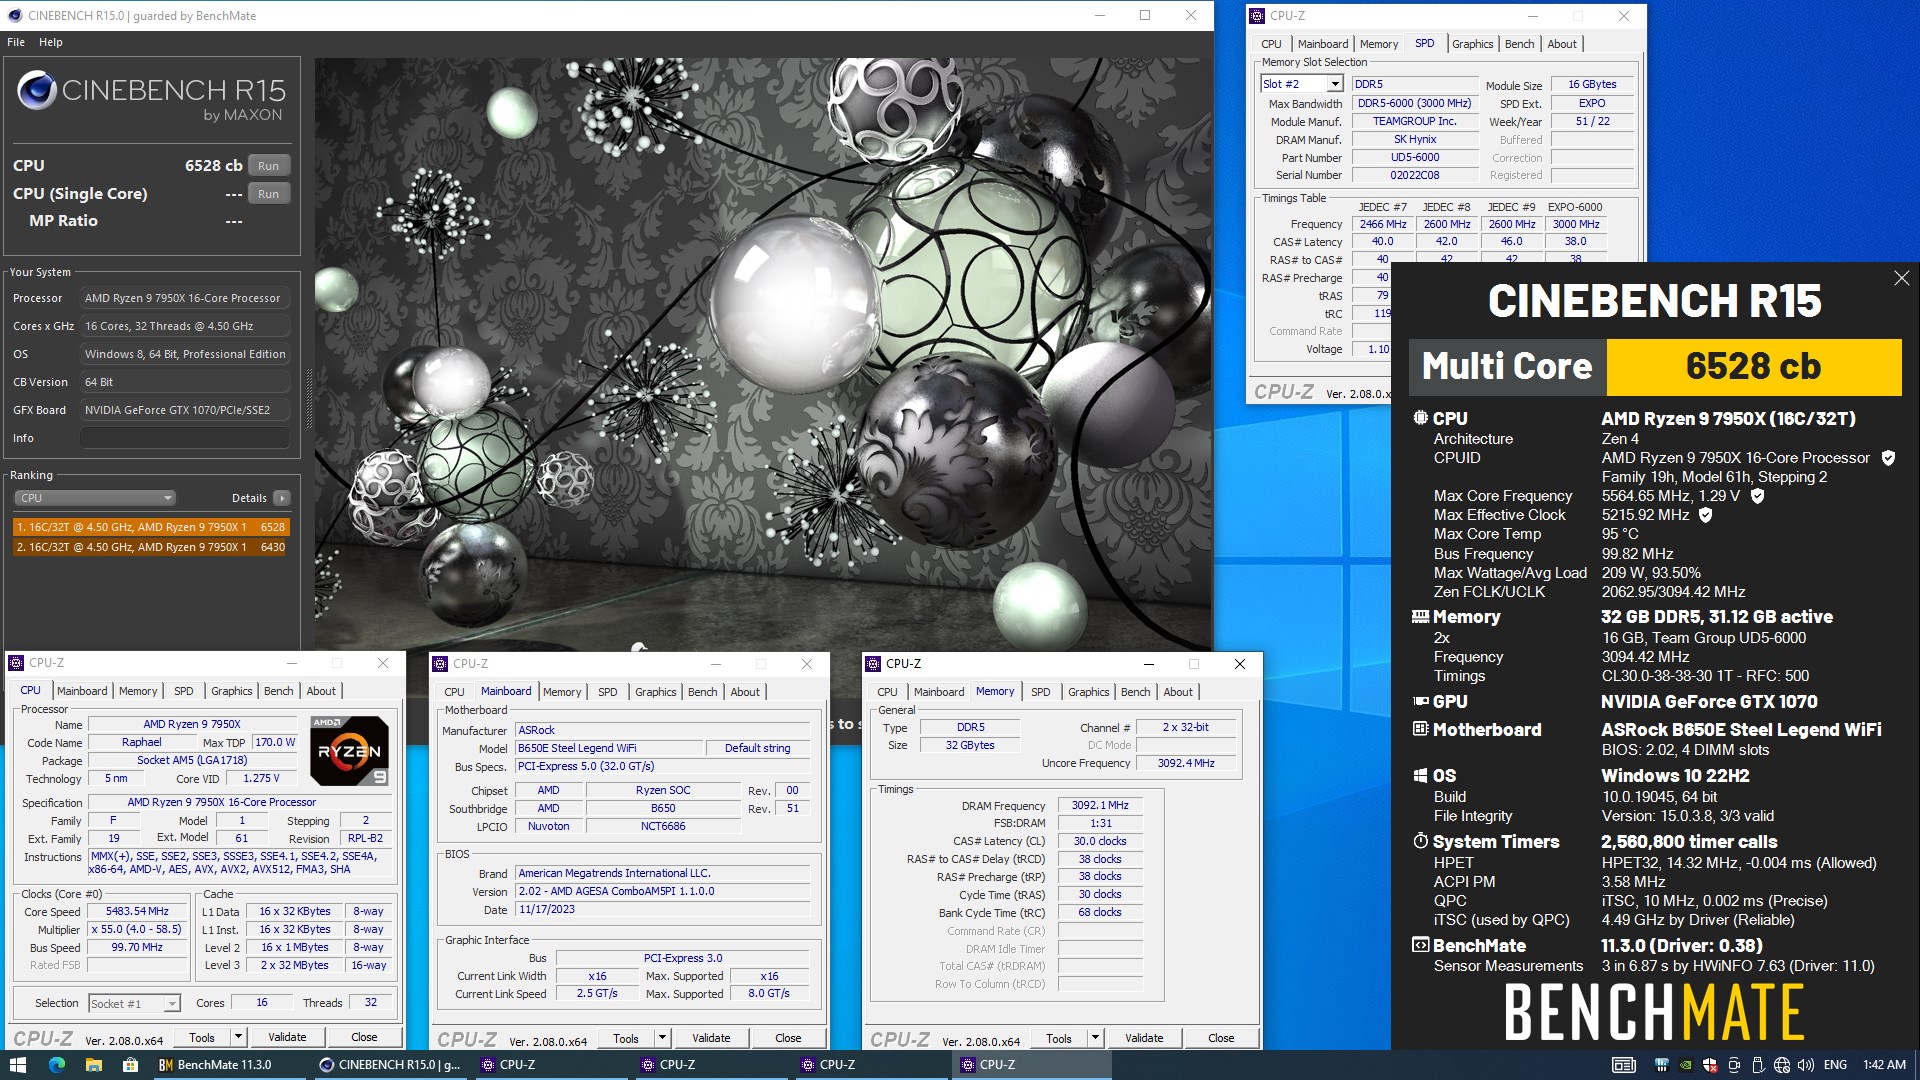1920x1080 pixels.
Task: Click the Meet Now tray icon
Action: [1734, 1065]
